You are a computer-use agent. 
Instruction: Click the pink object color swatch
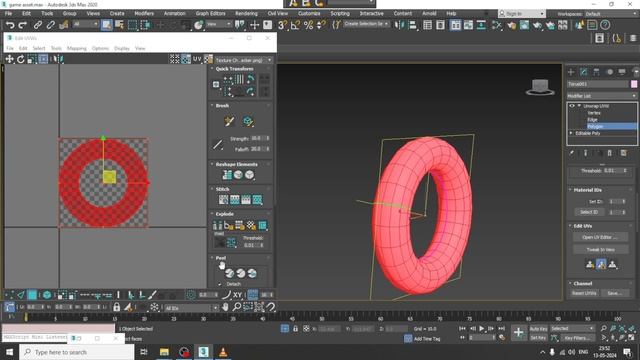[x=634, y=84]
